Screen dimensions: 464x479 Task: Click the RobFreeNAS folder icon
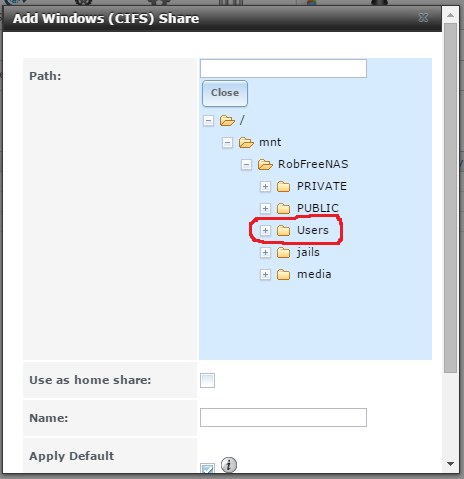coord(265,164)
